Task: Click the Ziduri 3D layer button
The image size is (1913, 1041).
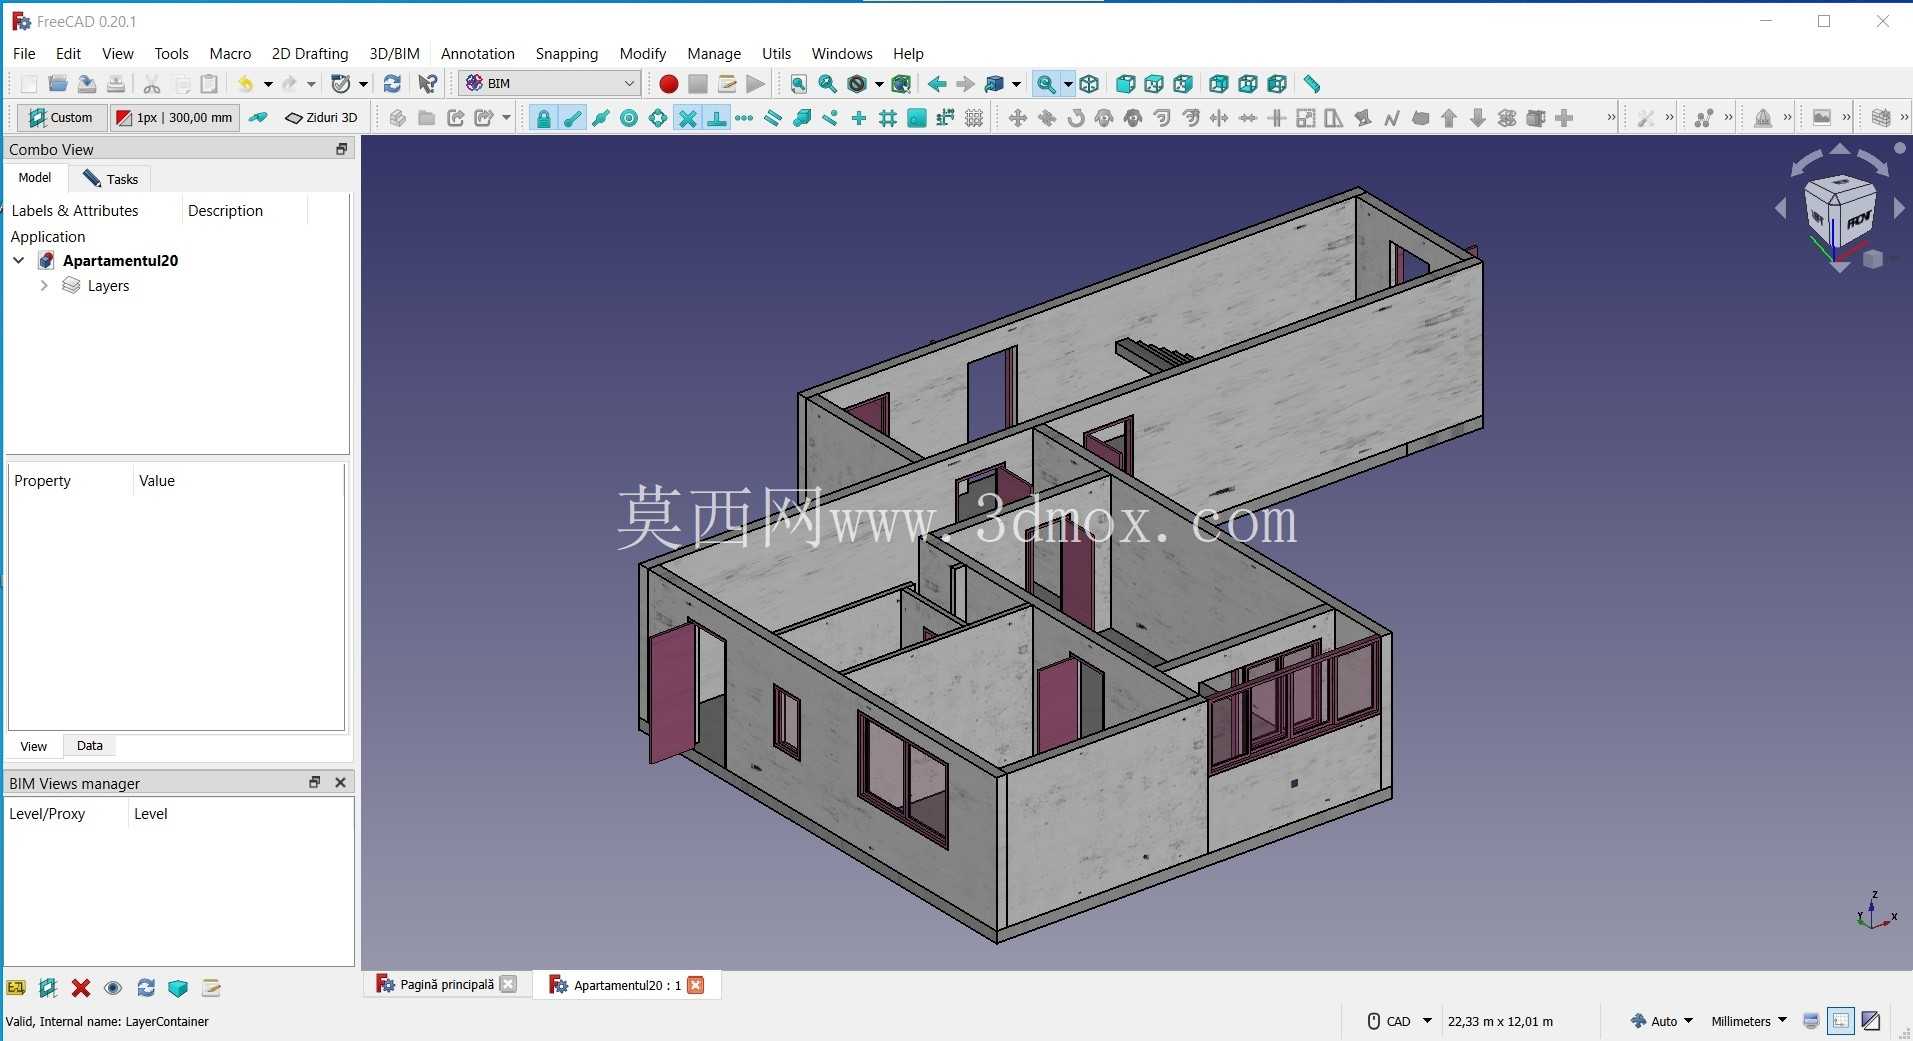Action: (321, 118)
